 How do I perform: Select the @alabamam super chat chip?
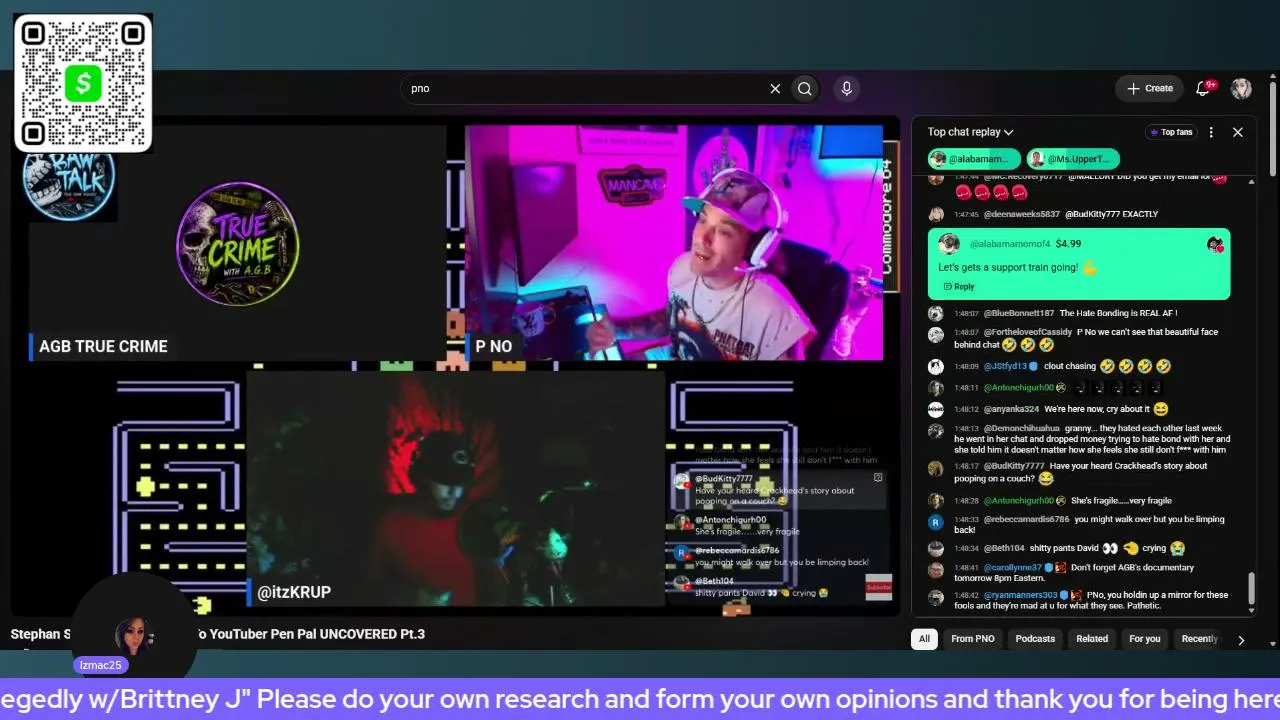tap(974, 159)
